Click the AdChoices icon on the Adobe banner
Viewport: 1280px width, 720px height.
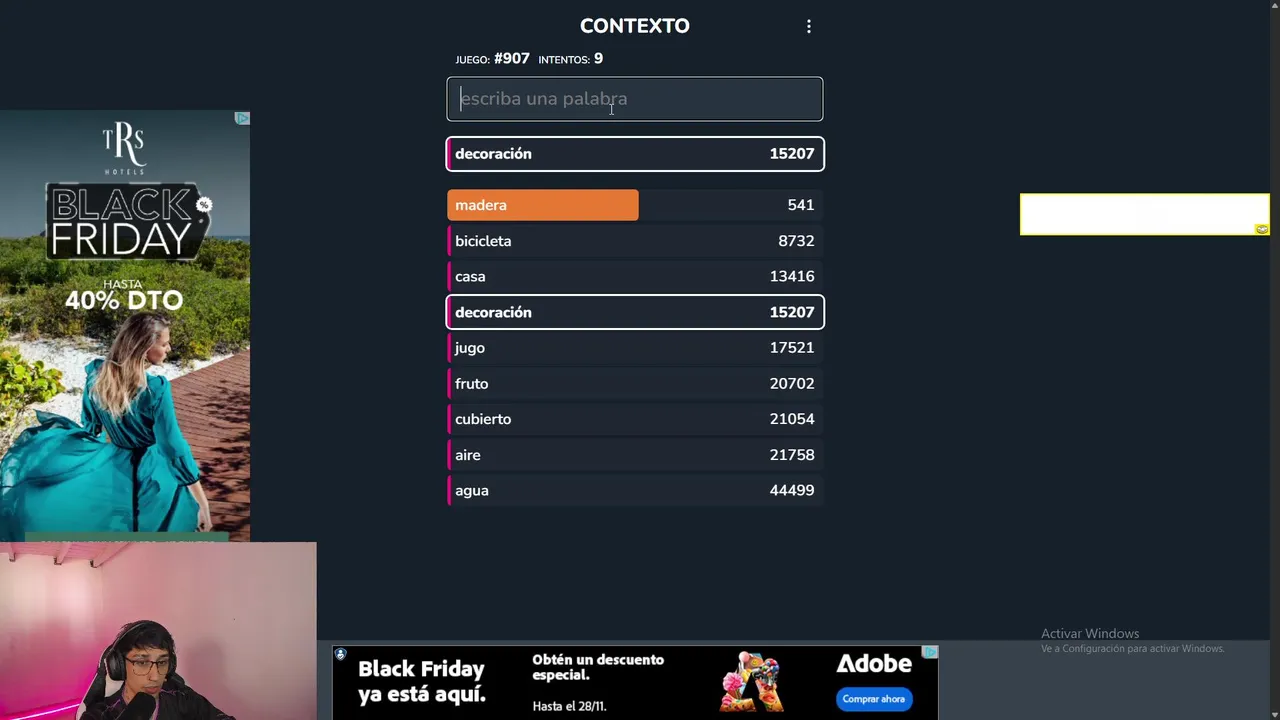pos(930,652)
